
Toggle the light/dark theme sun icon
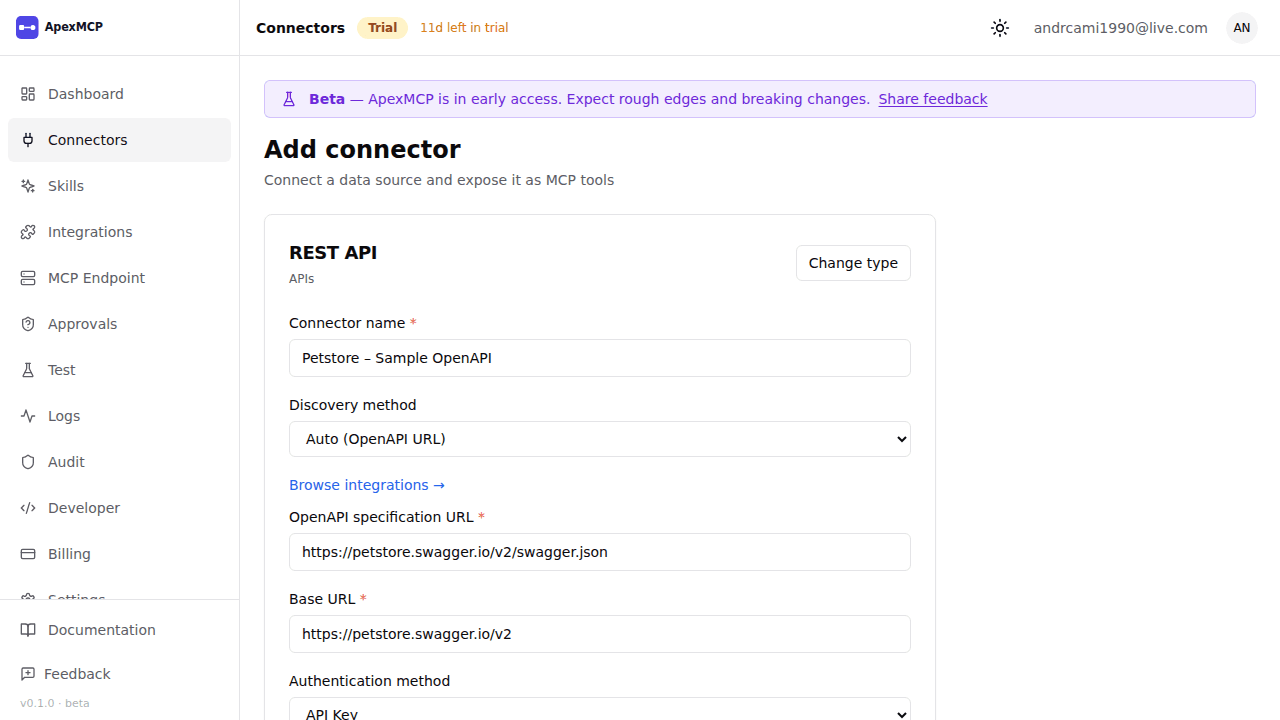1000,28
